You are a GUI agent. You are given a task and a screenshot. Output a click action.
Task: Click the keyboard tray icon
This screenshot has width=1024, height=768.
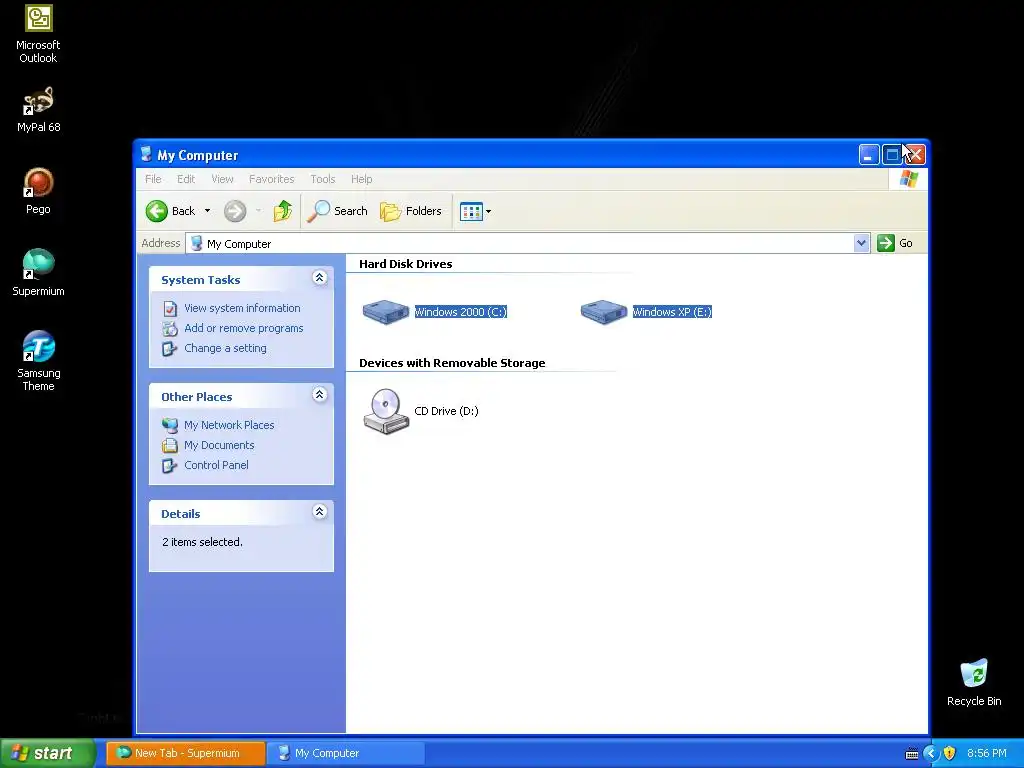coord(912,754)
